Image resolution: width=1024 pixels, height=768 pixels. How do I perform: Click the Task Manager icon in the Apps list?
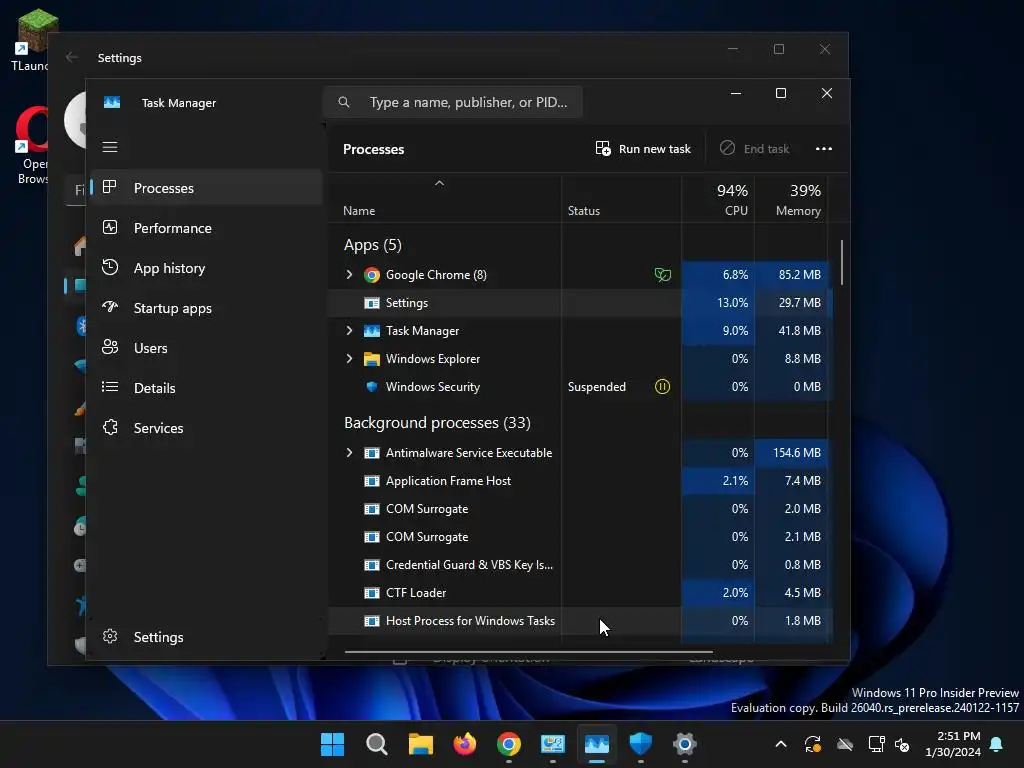coord(372,331)
